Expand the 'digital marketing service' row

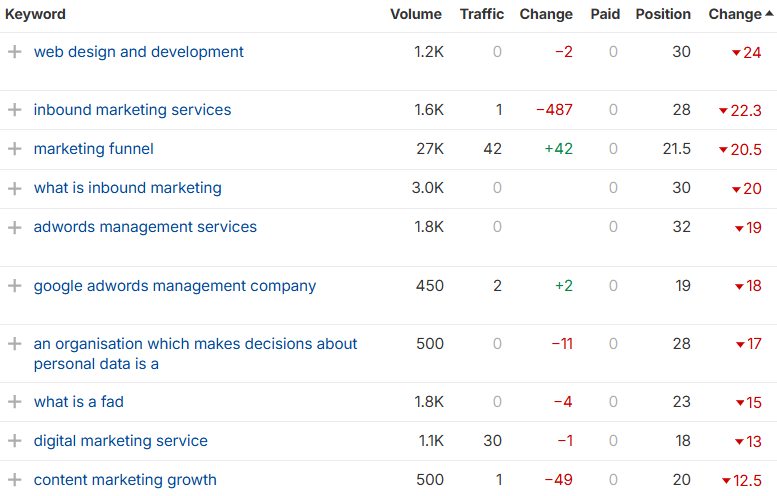tap(15, 441)
